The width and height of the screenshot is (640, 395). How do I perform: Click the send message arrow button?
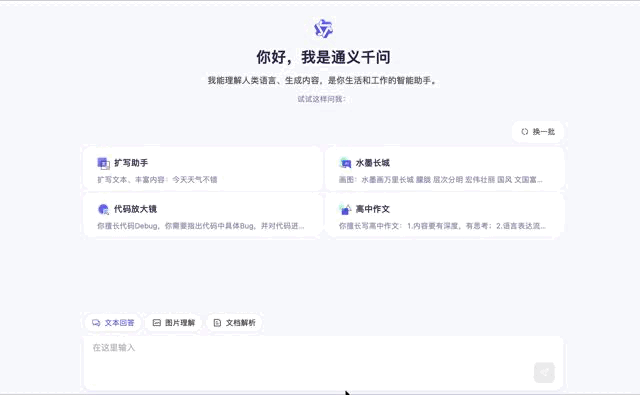[544, 372]
